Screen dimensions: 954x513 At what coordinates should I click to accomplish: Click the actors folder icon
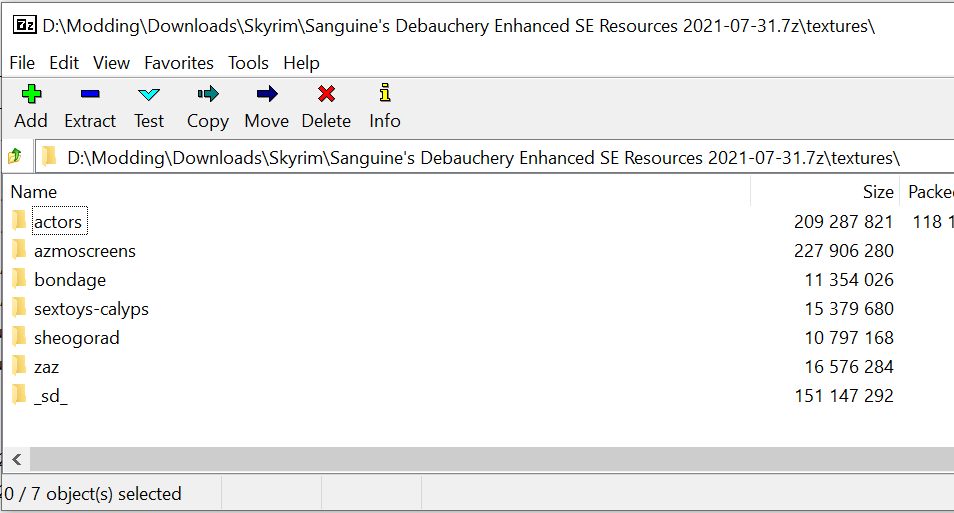19,220
